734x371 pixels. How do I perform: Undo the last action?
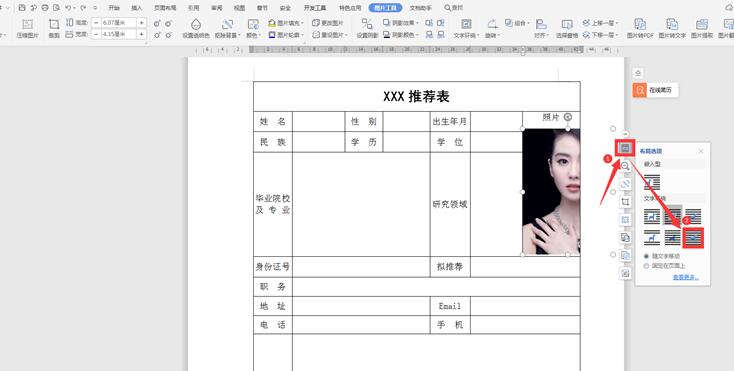tap(68, 7)
